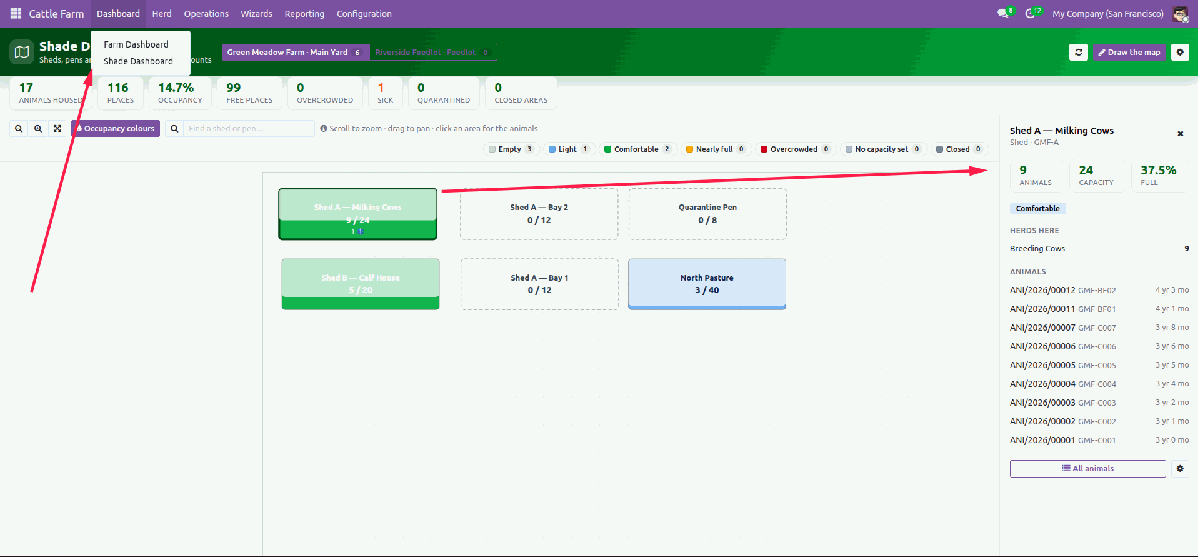The image size is (1198, 557).
Task: Open animal ANI/2026/00007 in the list
Action: click(x=1099, y=328)
